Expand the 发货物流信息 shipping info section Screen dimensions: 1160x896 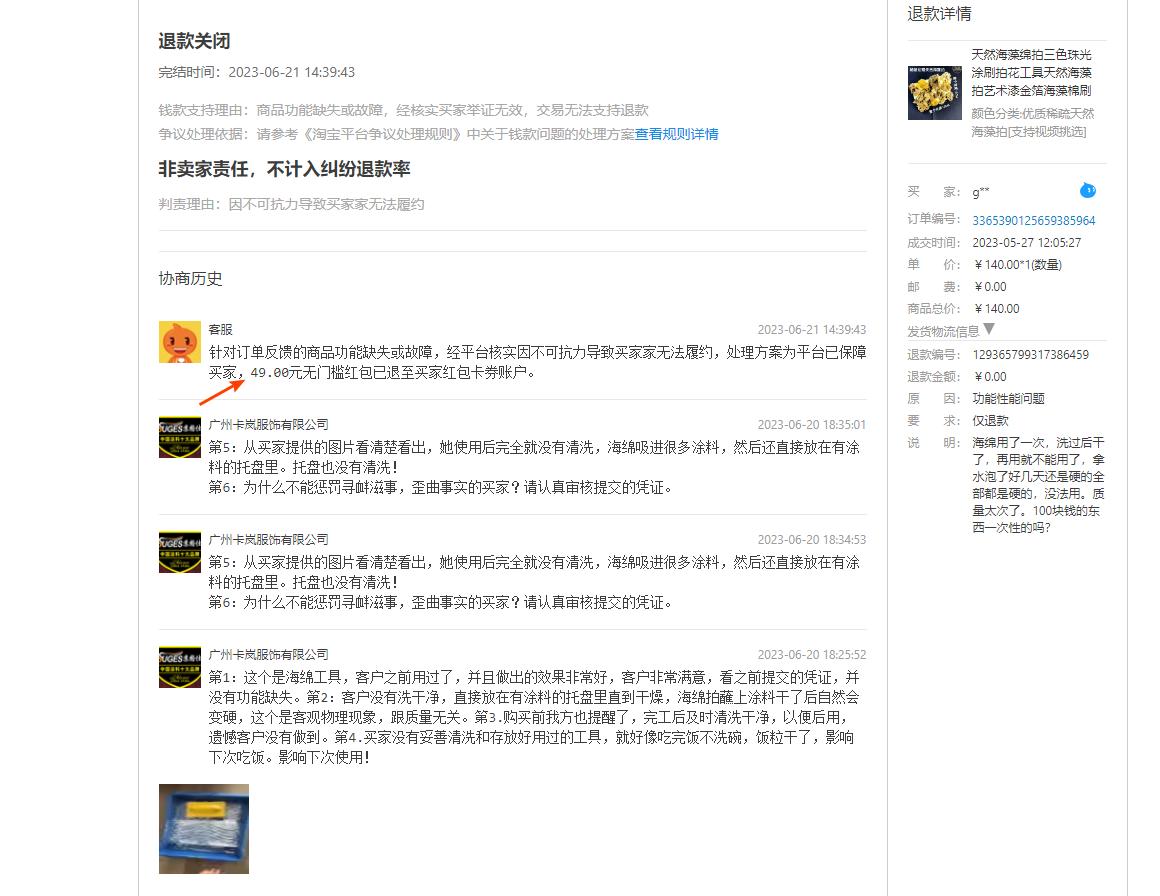[945, 331]
